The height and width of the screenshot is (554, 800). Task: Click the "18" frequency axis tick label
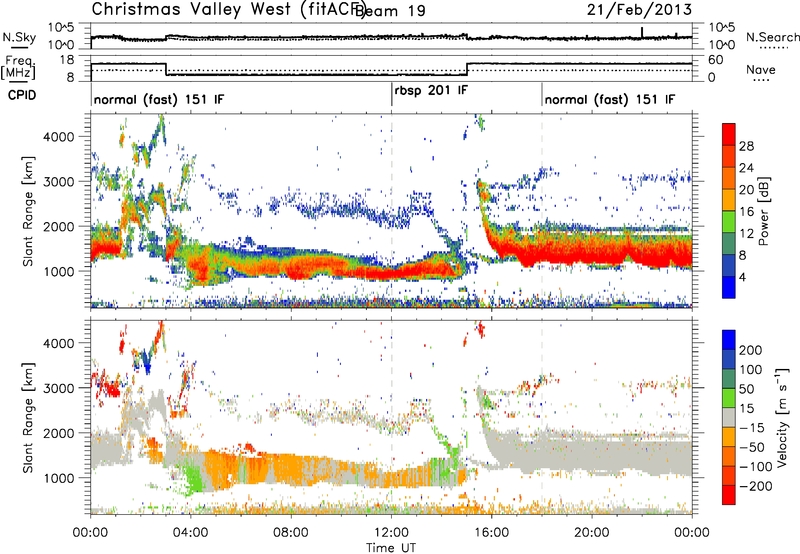[66, 60]
